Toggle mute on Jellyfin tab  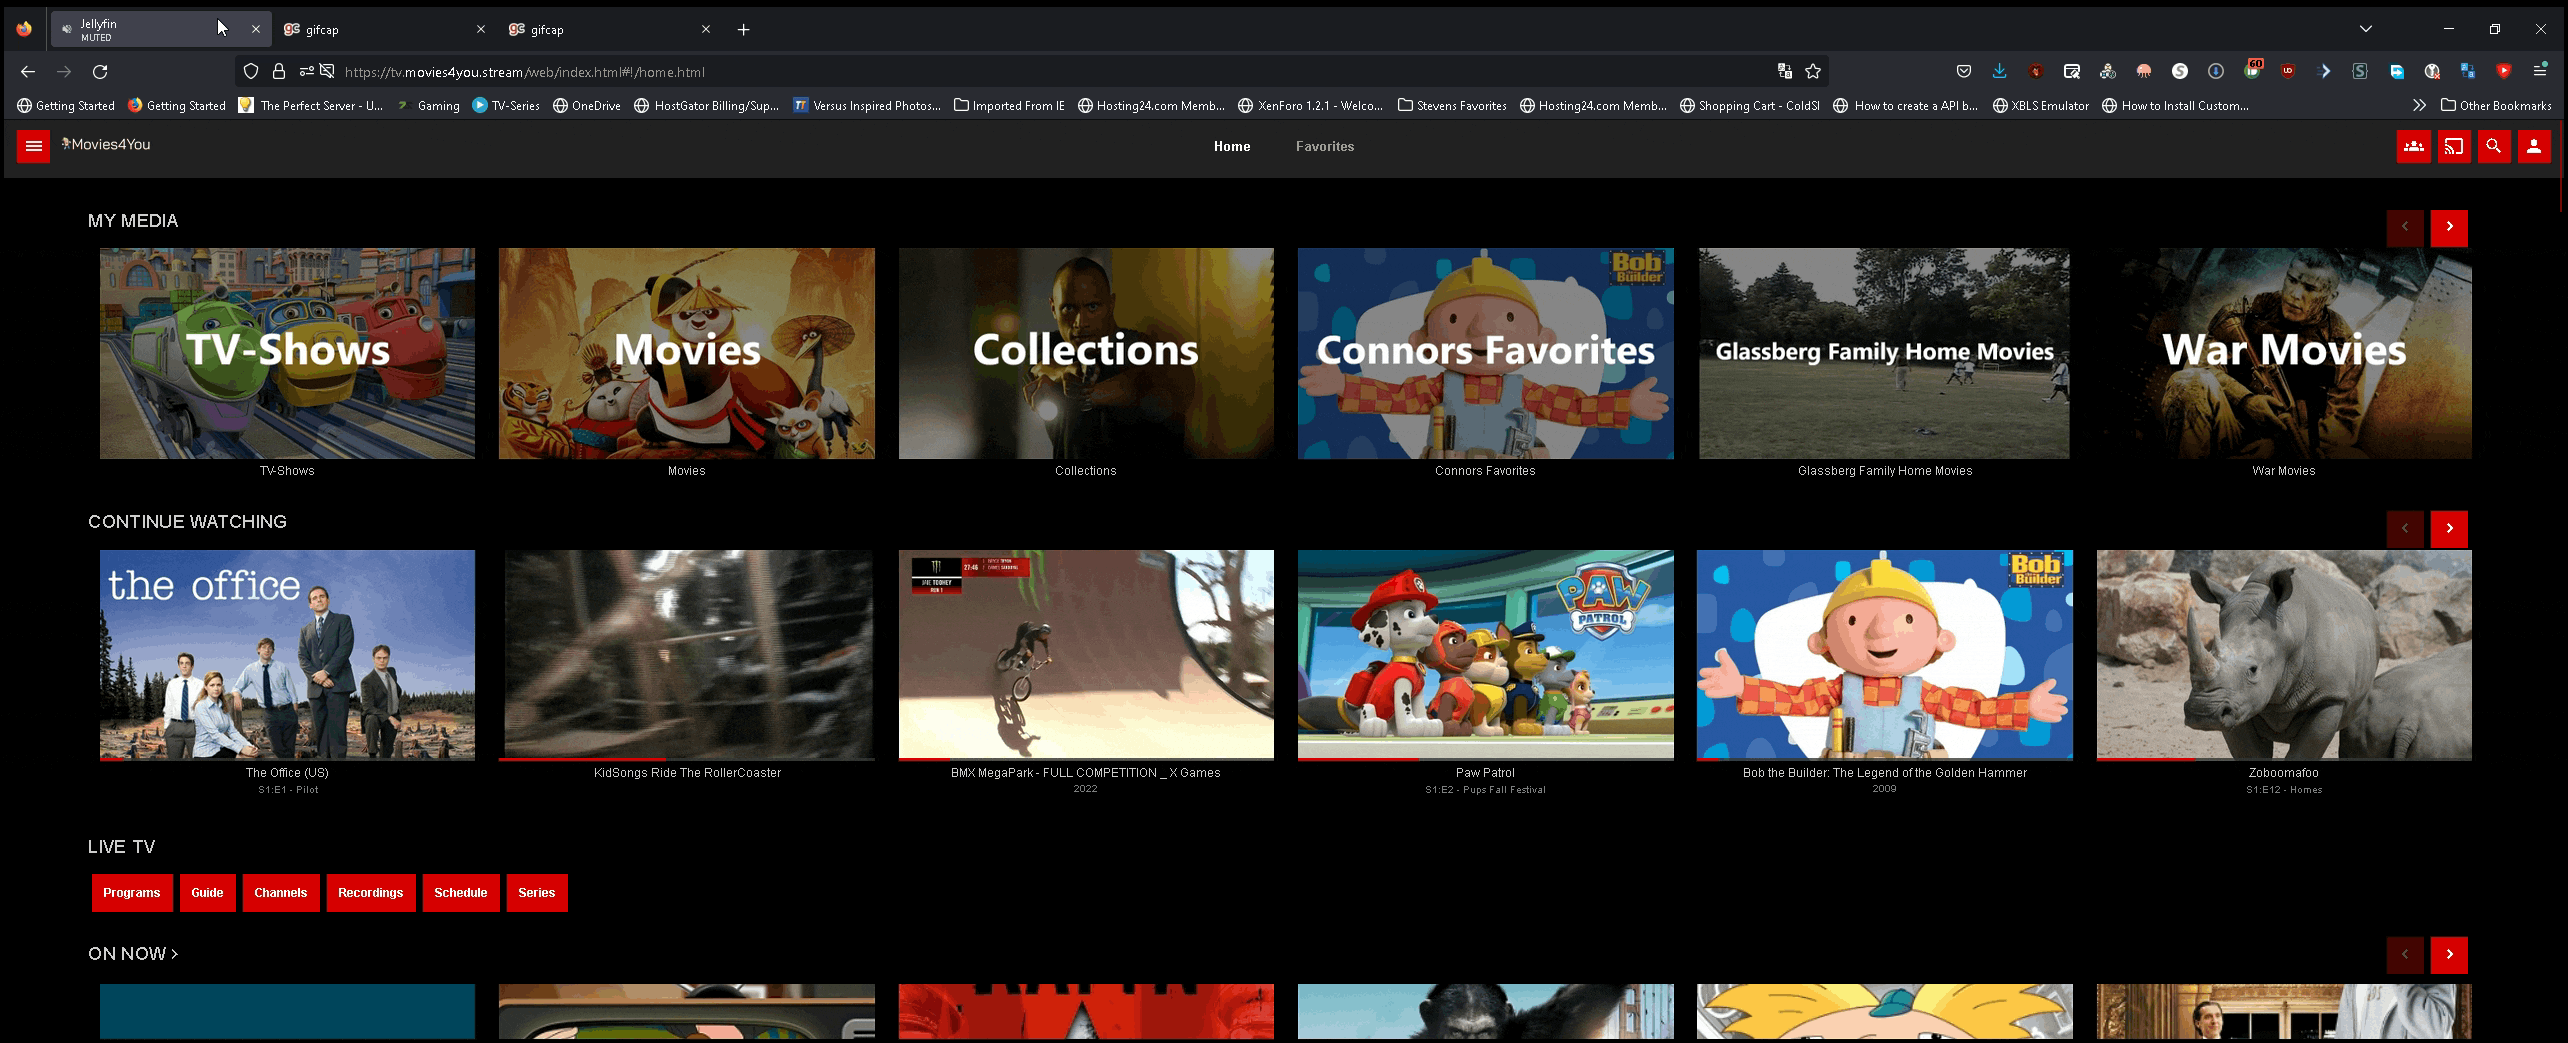pos(67,30)
